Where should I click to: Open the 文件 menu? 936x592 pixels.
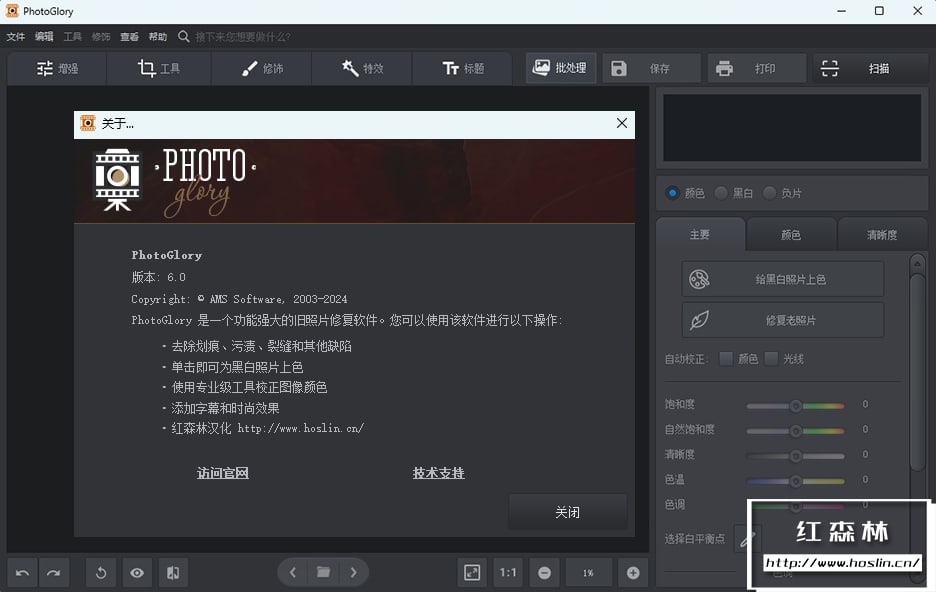[16, 37]
